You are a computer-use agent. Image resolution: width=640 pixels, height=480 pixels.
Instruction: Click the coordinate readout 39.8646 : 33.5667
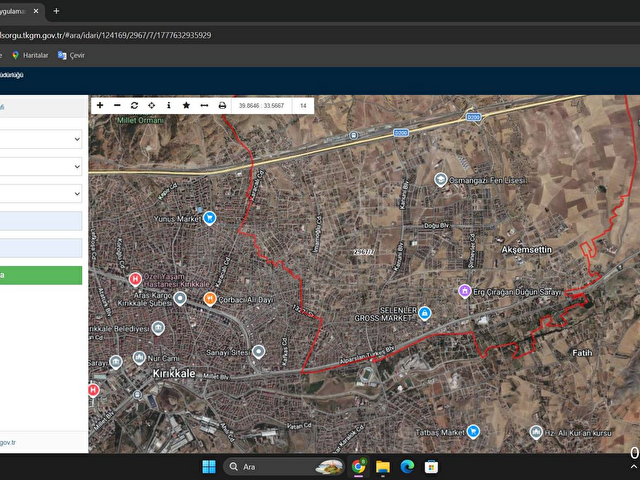261,106
